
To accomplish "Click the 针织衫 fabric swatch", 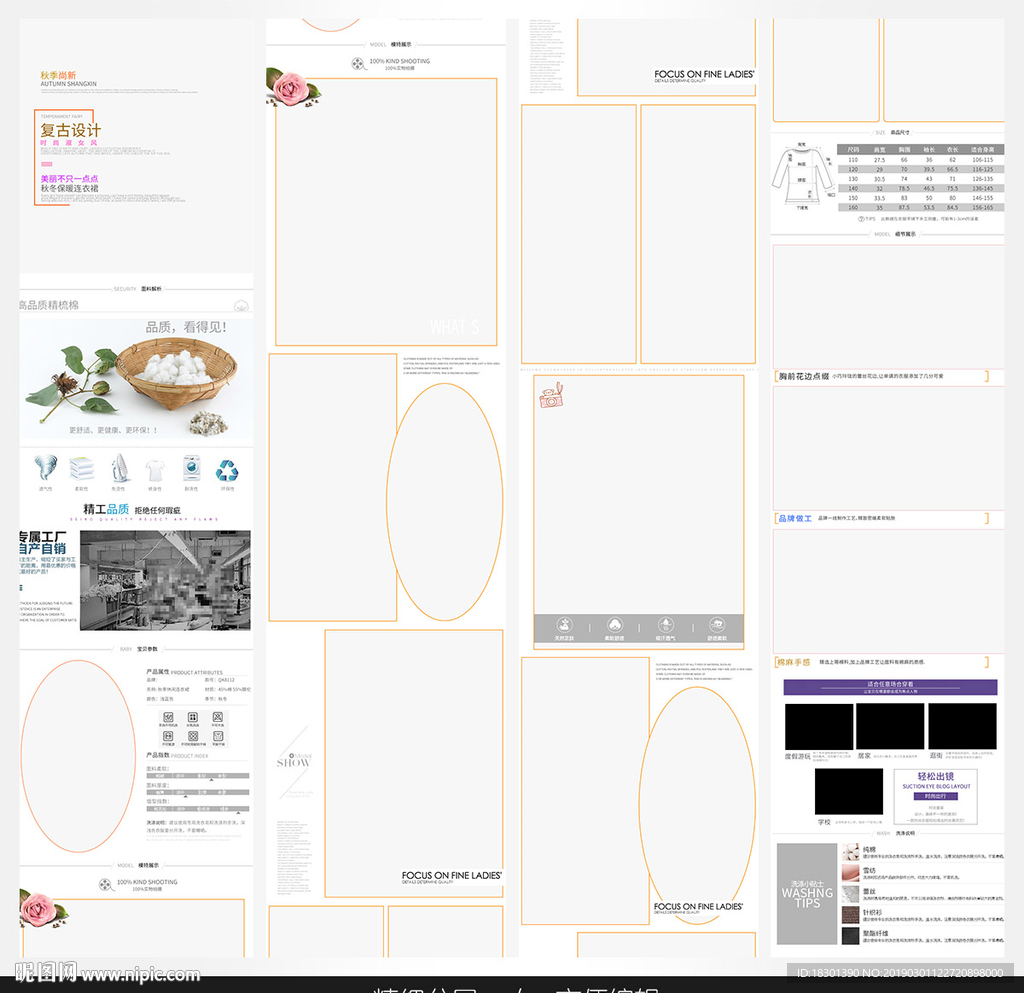I will coord(850,915).
